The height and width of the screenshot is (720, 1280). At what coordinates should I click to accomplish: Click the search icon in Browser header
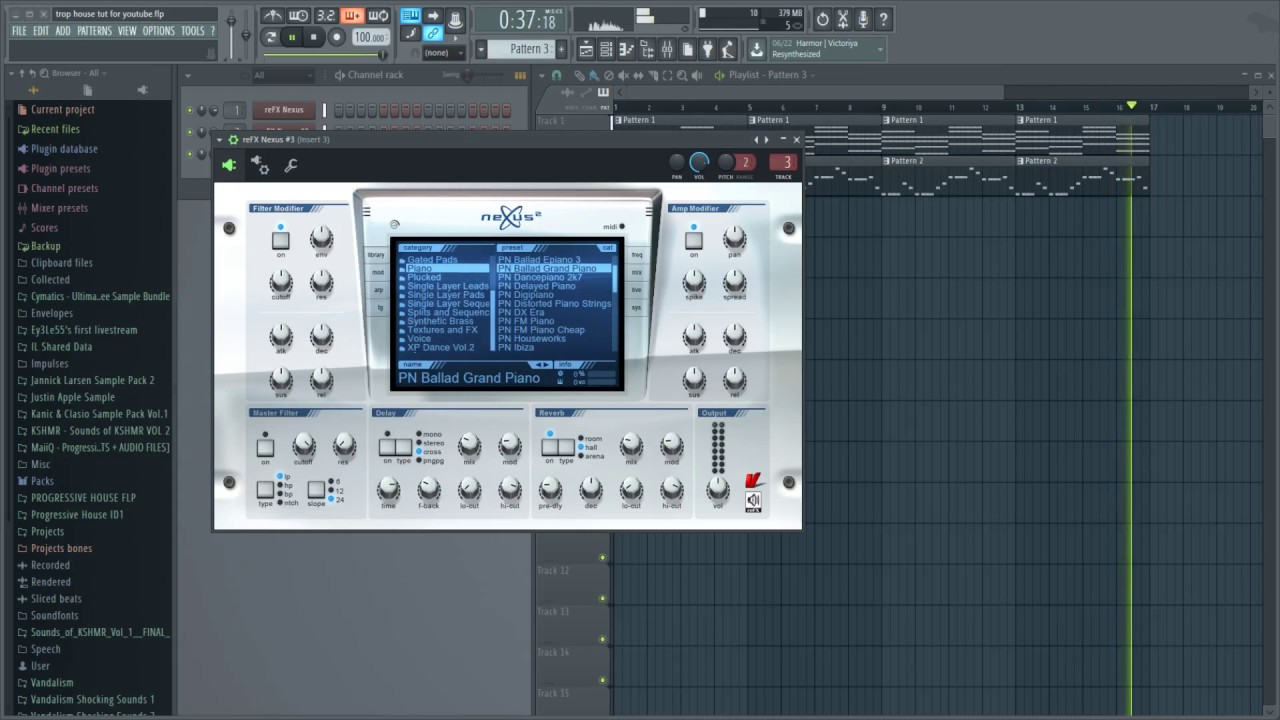click(45, 73)
